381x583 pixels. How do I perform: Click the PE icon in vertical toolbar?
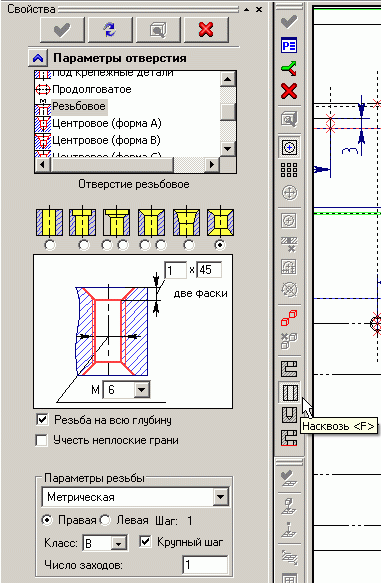[x=289, y=46]
